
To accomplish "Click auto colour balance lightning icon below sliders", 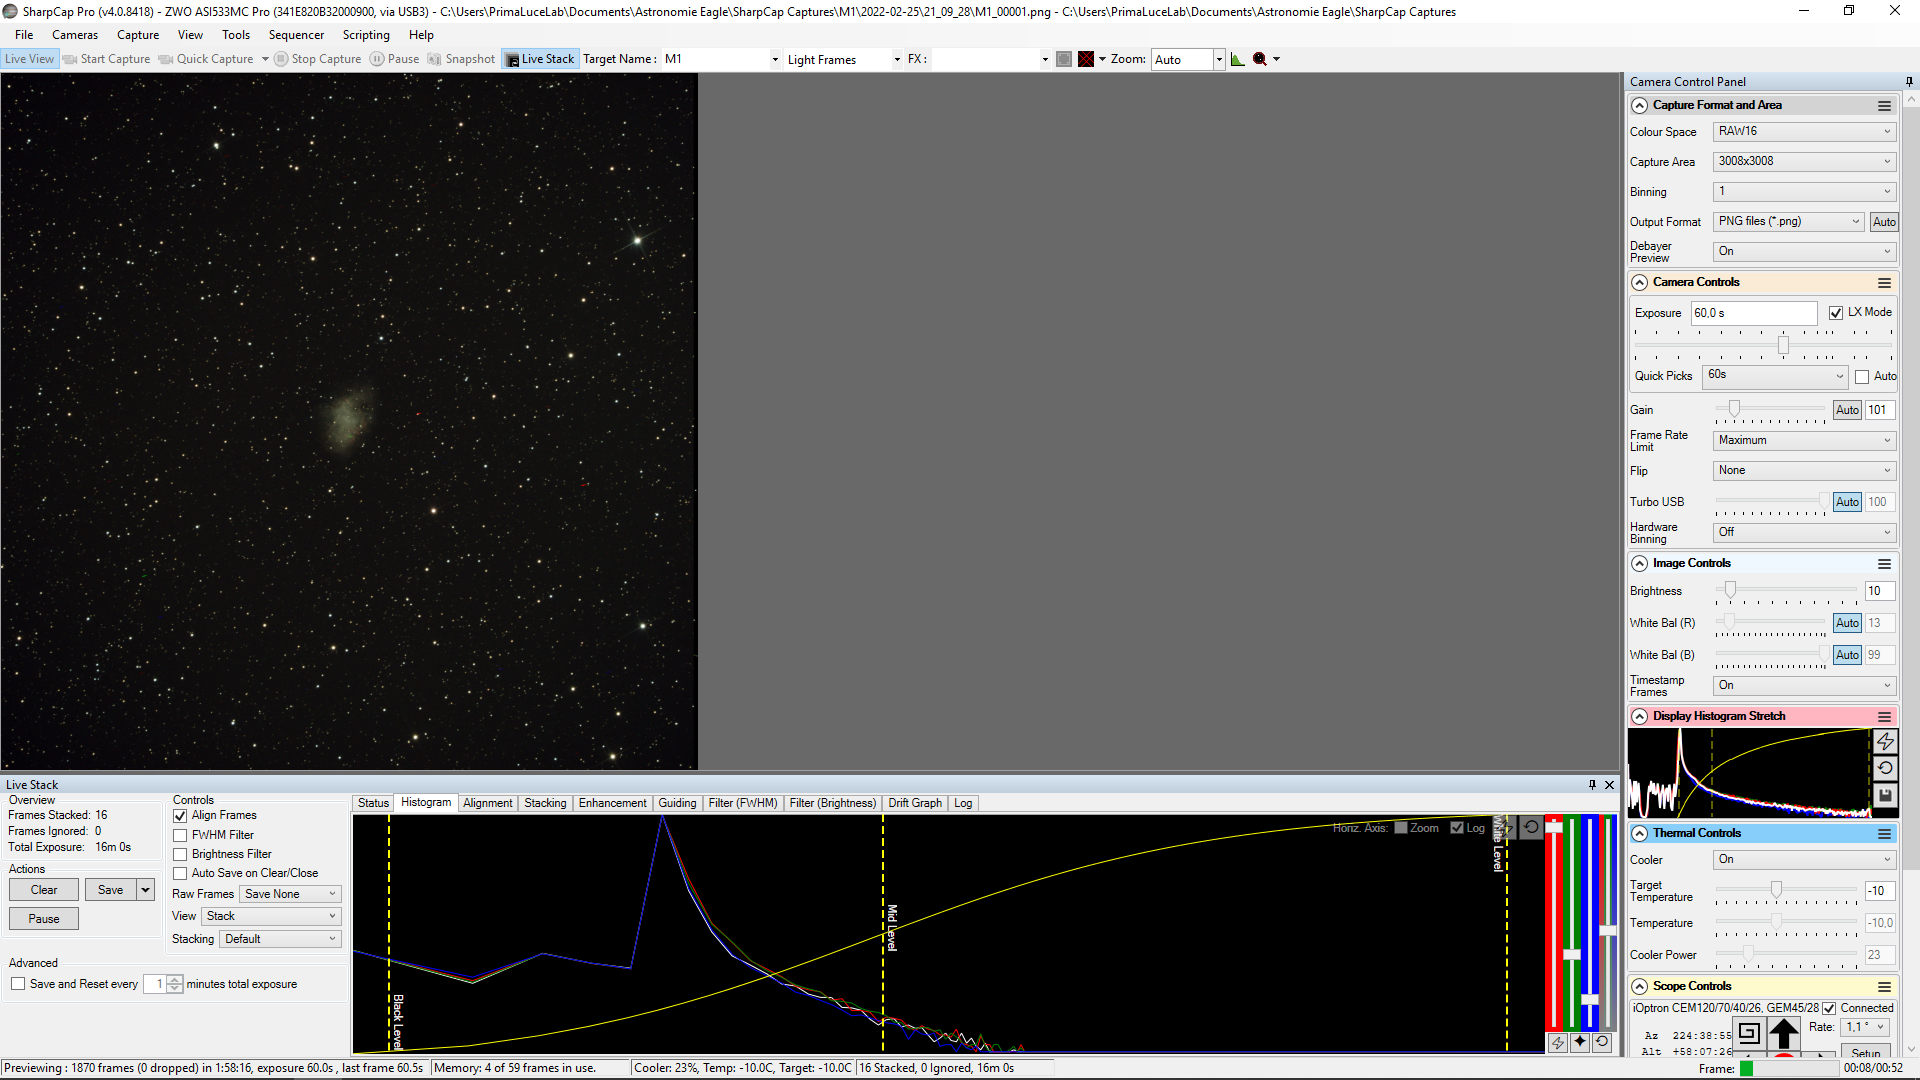I will 1558,1042.
